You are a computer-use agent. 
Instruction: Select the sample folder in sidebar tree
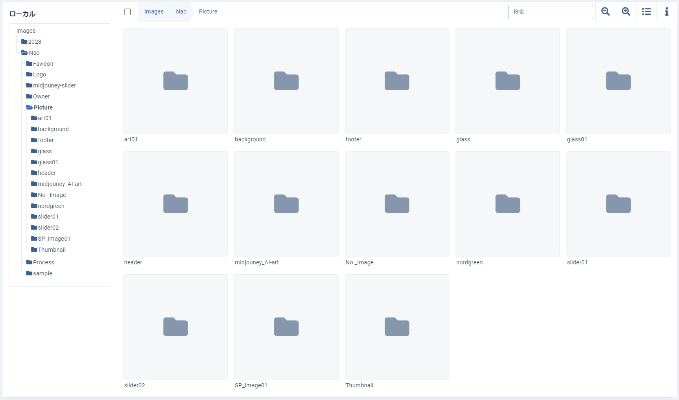(42, 272)
